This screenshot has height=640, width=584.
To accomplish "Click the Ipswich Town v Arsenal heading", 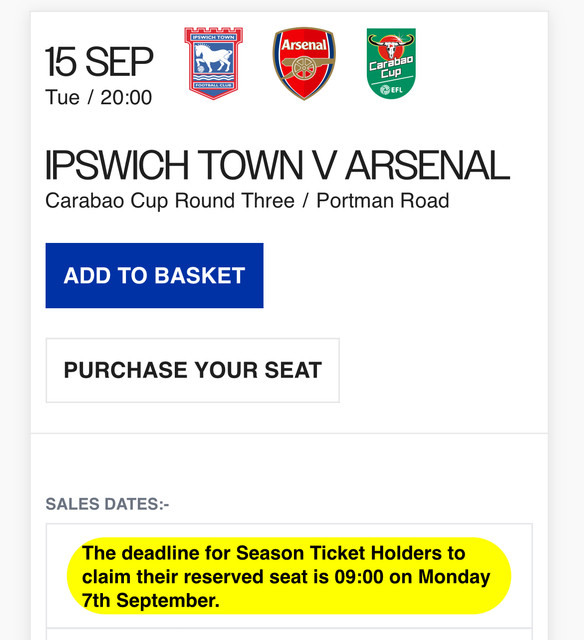I will coord(277,165).
